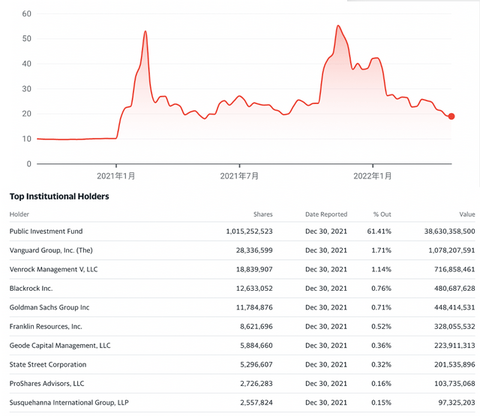Click shares value 18,839,907
This screenshot has height=416, width=480.
[254, 269]
